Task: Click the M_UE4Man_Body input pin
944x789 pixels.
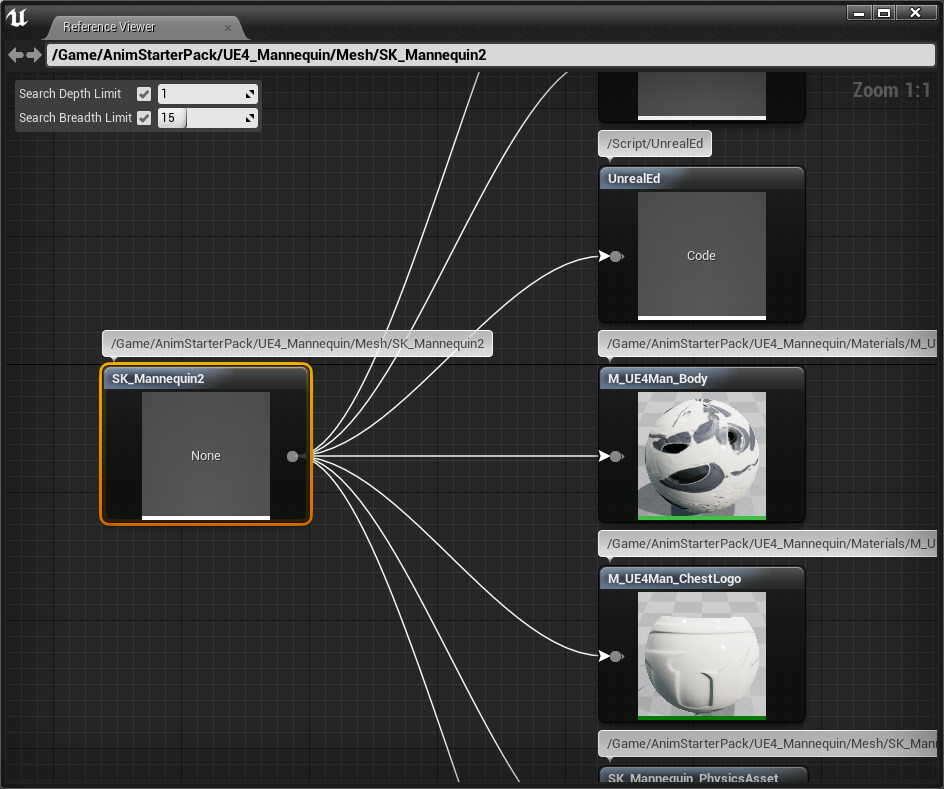Action: 615,456
